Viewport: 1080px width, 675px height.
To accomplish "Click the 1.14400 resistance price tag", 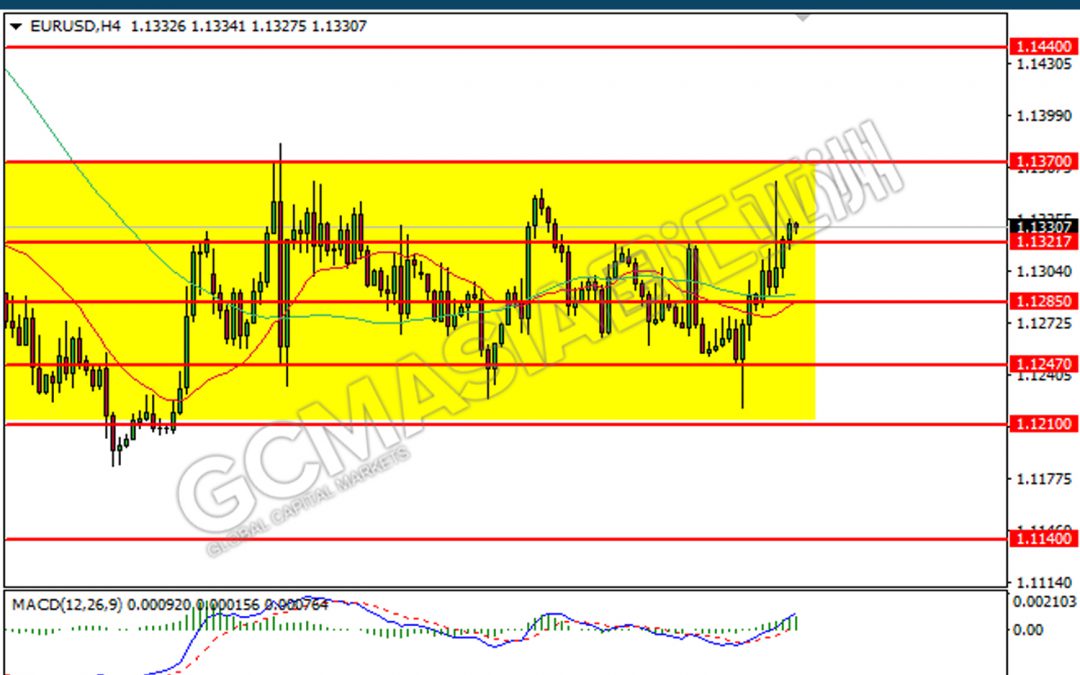I will point(1042,46).
